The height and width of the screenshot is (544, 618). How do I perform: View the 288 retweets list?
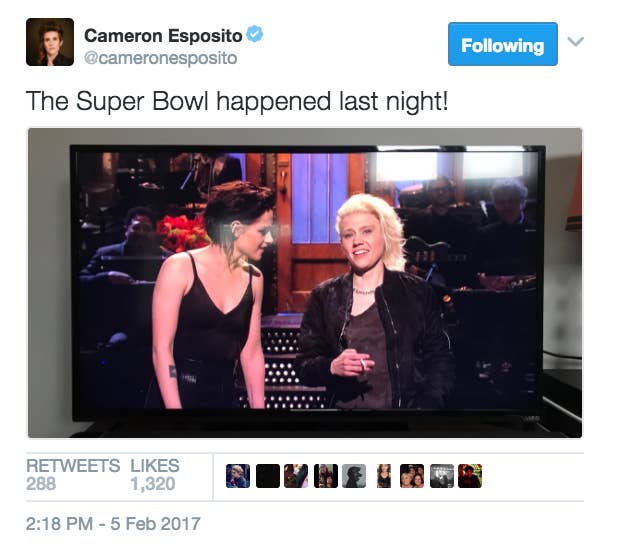(x=73, y=475)
